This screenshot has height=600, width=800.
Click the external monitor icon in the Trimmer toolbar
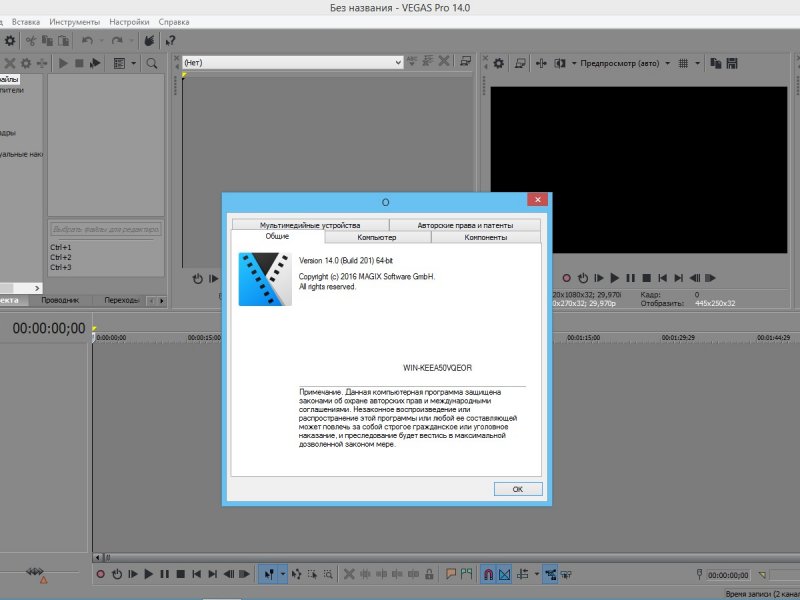(x=465, y=62)
